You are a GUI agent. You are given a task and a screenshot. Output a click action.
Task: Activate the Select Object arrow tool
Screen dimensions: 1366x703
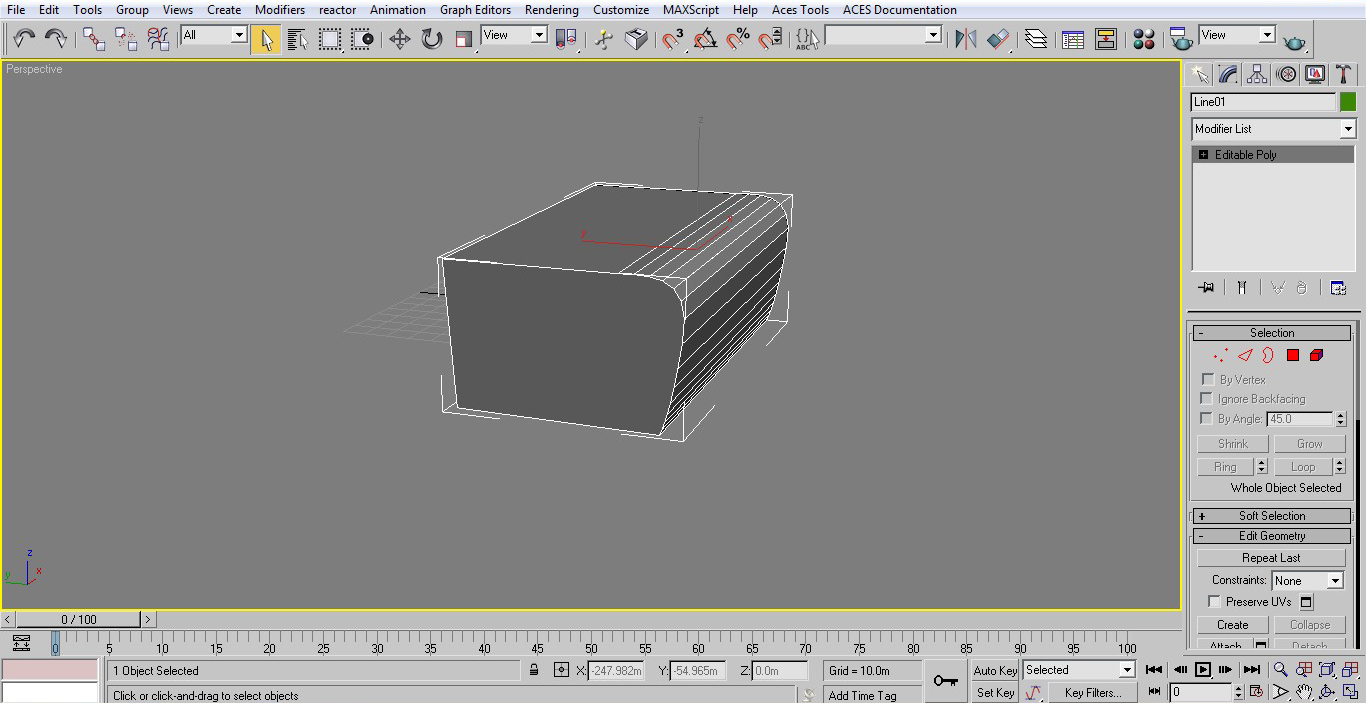point(266,39)
